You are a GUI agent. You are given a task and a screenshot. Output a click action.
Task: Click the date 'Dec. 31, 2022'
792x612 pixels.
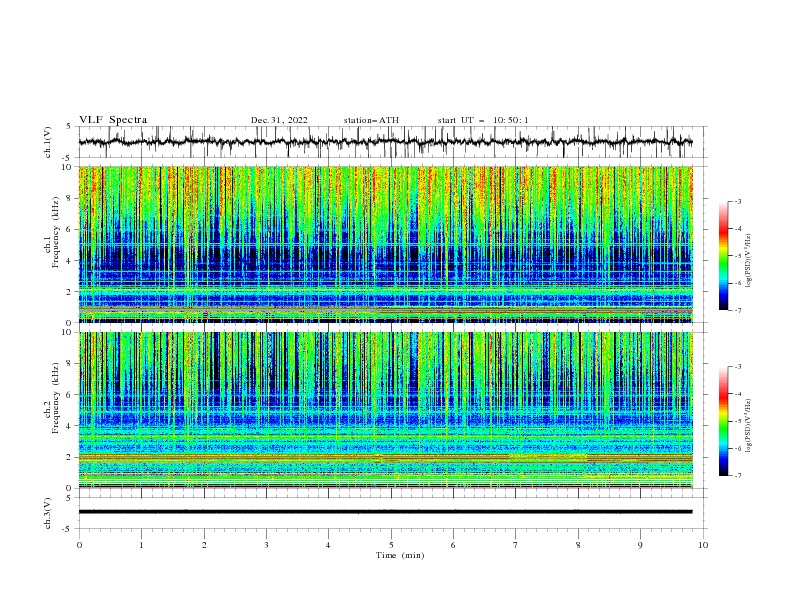click(x=279, y=120)
